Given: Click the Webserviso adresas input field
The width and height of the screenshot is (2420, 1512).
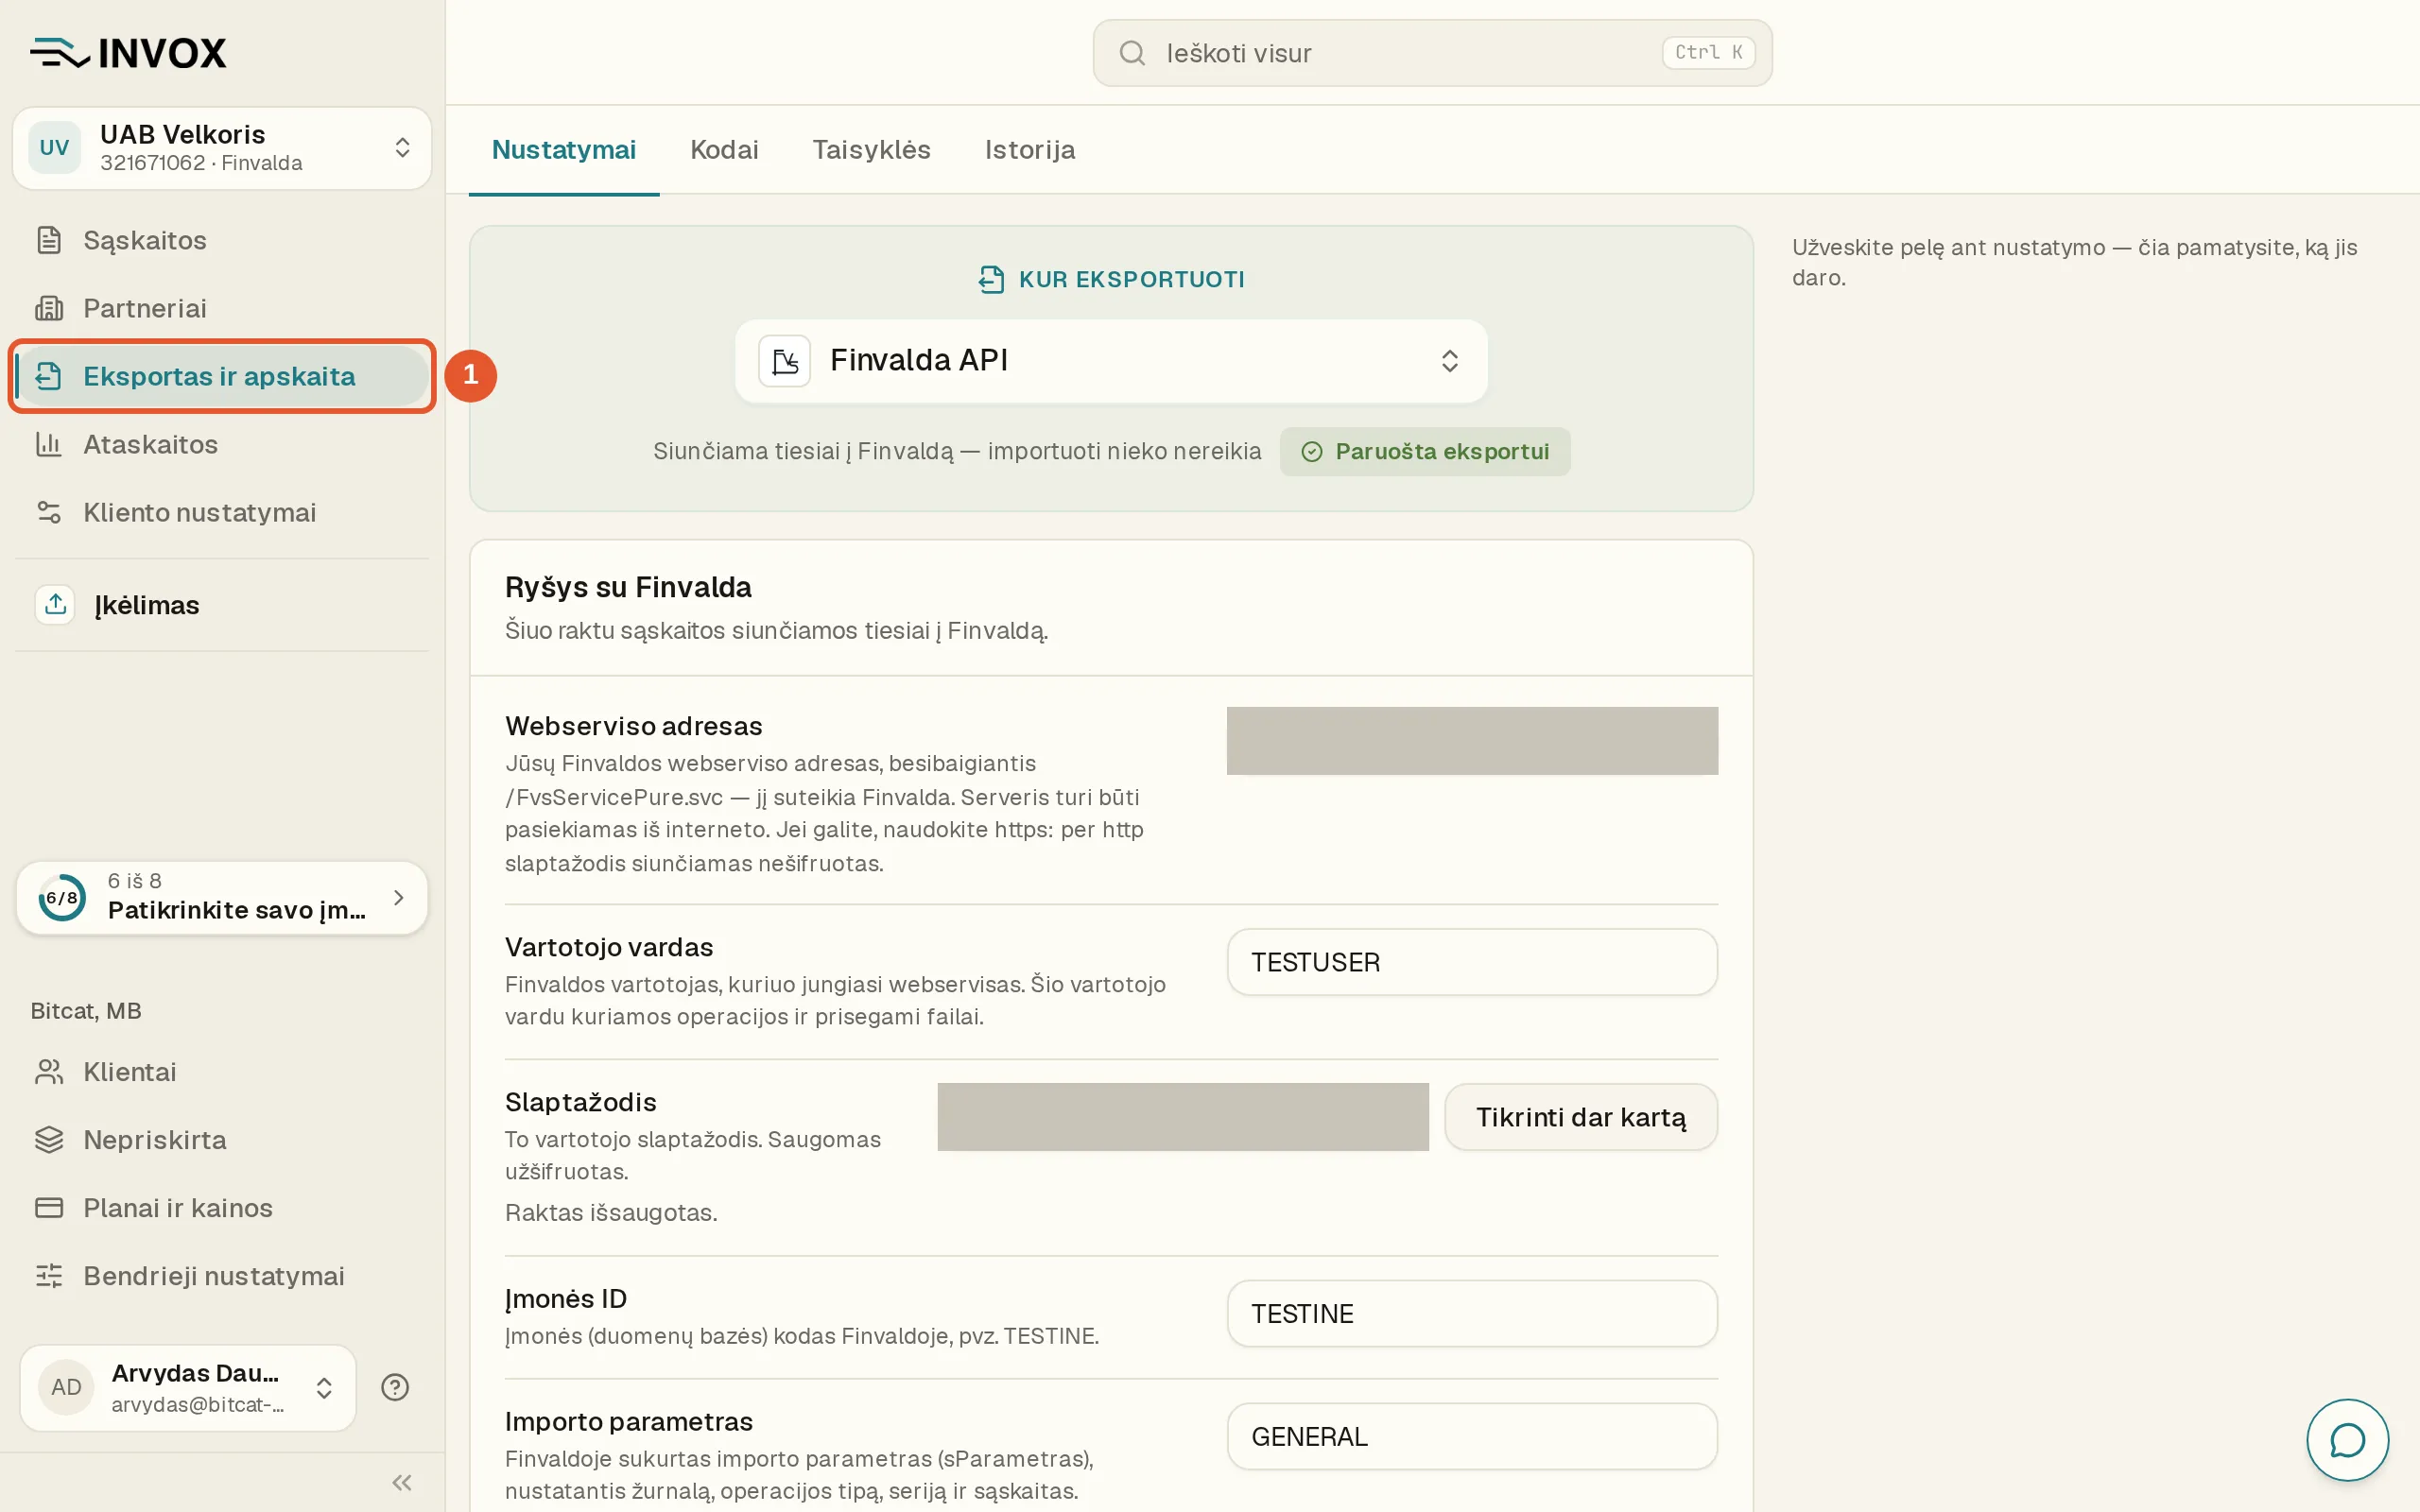Looking at the screenshot, I should [x=1472, y=741].
